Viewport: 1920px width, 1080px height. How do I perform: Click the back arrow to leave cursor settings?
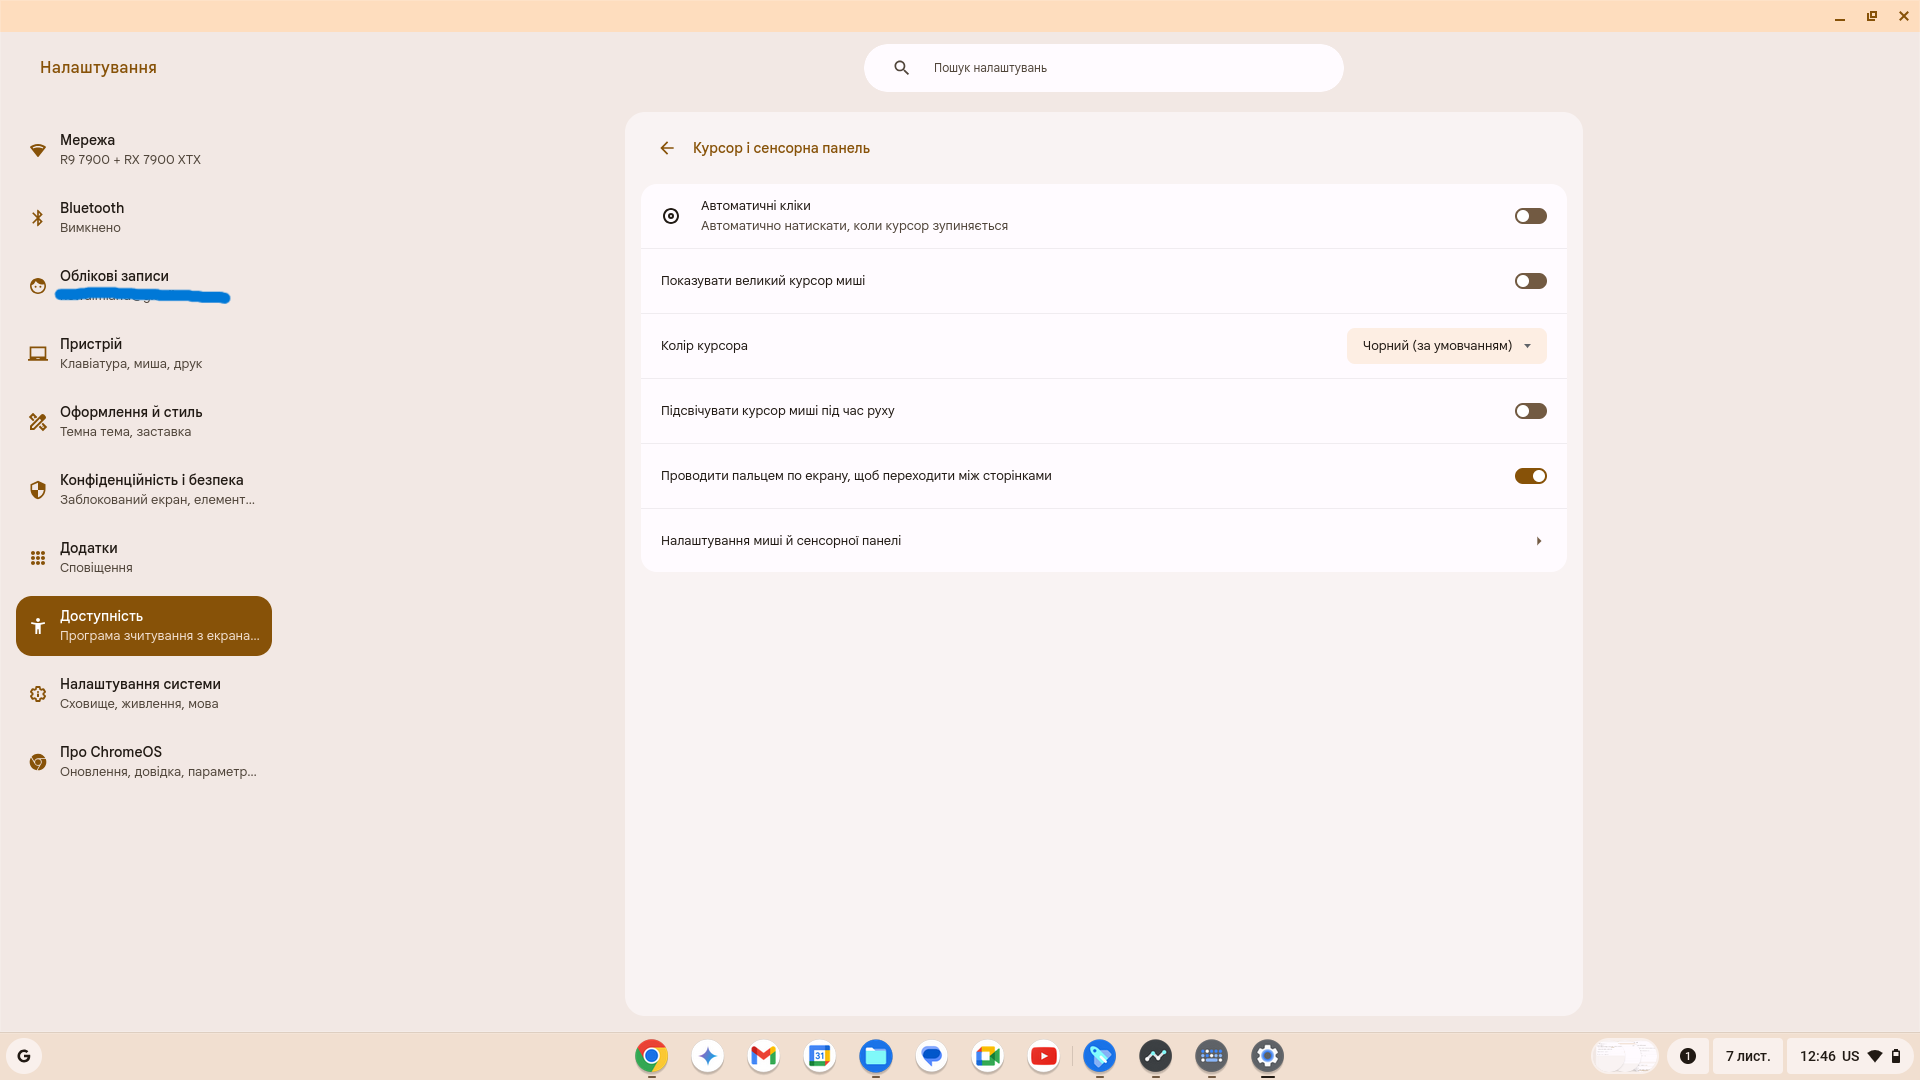(x=667, y=147)
